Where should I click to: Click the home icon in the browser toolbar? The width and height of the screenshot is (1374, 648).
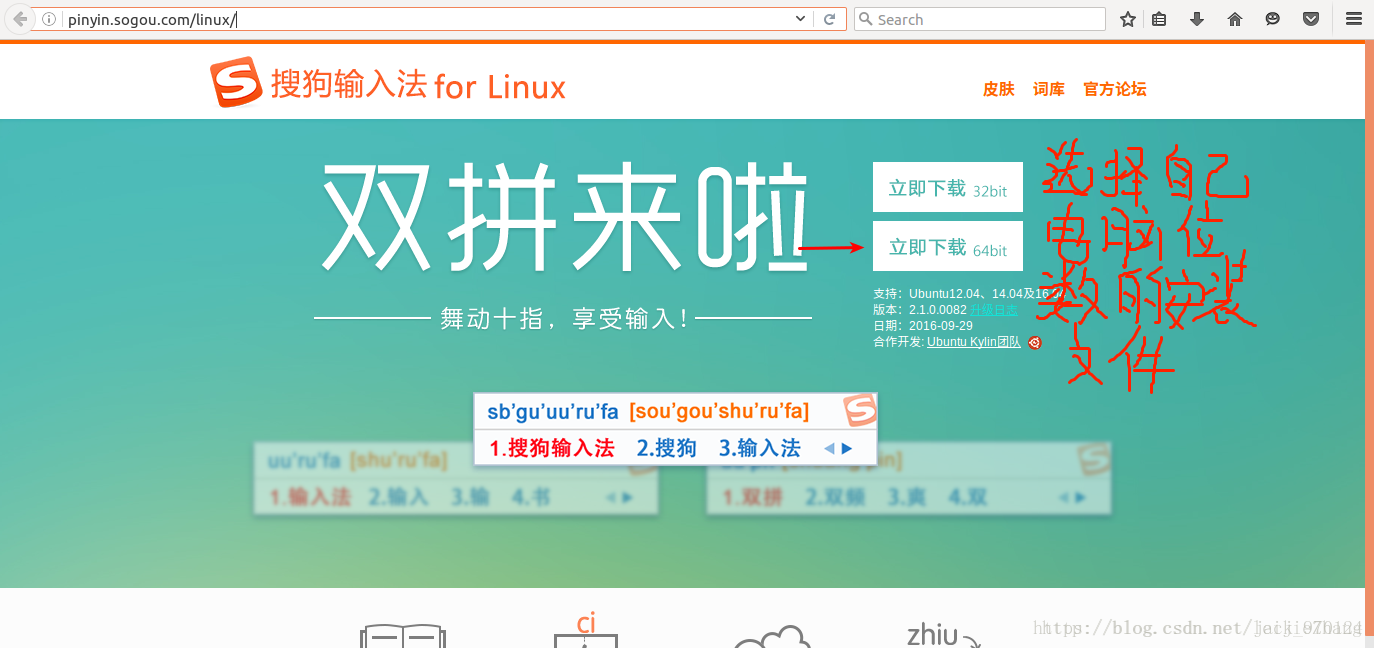click(1234, 18)
